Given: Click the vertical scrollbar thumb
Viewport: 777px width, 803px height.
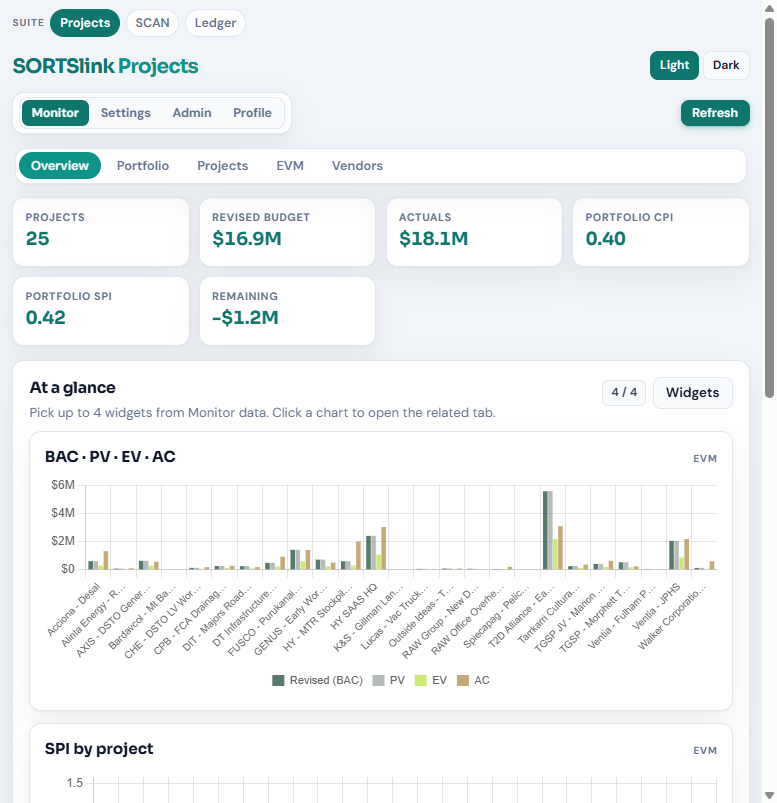Looking at the screenshot, I should pyautogui.click(x=769, y=207).
